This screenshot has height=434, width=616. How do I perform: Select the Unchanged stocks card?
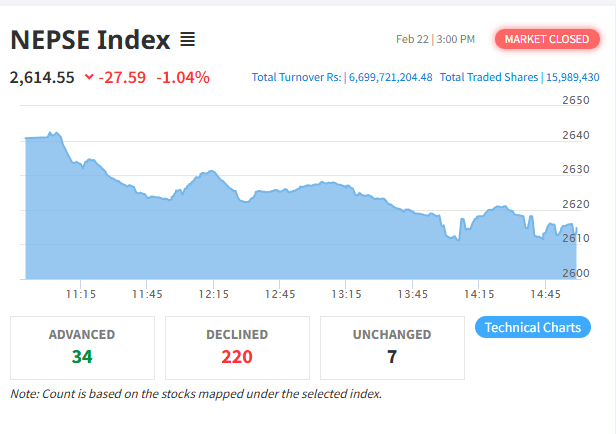(x=392, y=346)
